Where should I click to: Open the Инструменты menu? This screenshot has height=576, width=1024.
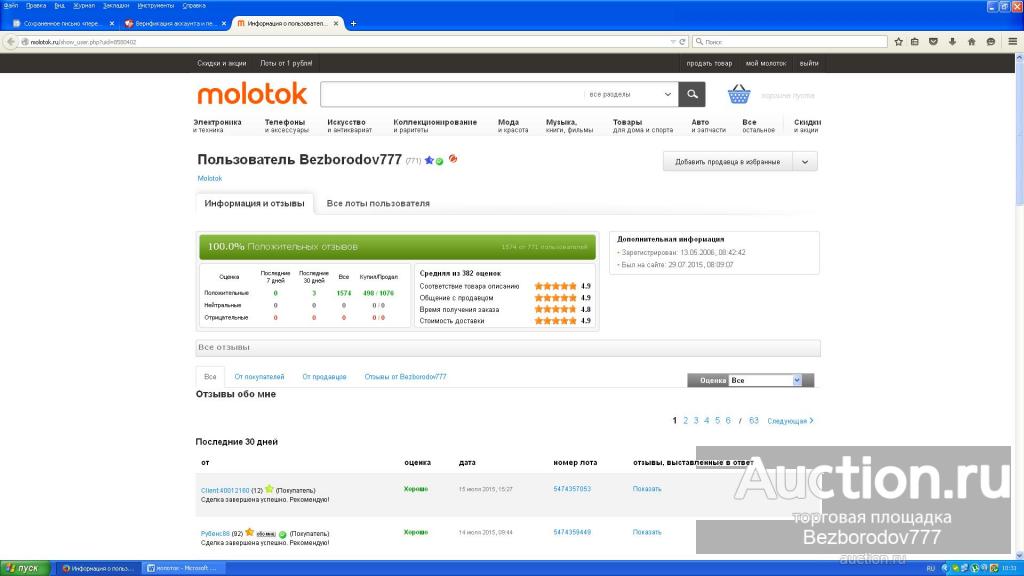point(155,5)
